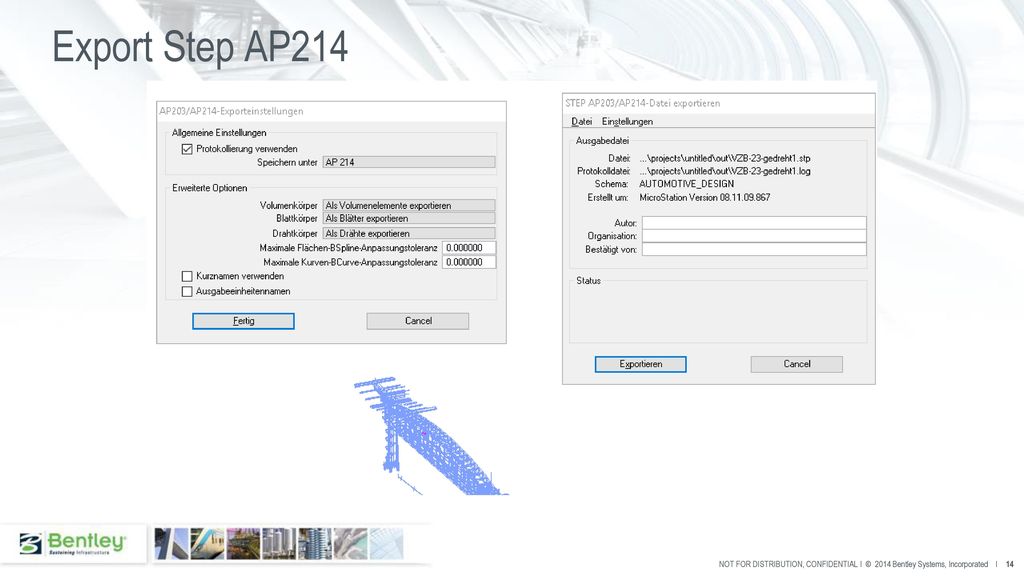The image size is (1024, 576).
Task: Open the Volumenkörper export dropdown
Action: (409, 205)
